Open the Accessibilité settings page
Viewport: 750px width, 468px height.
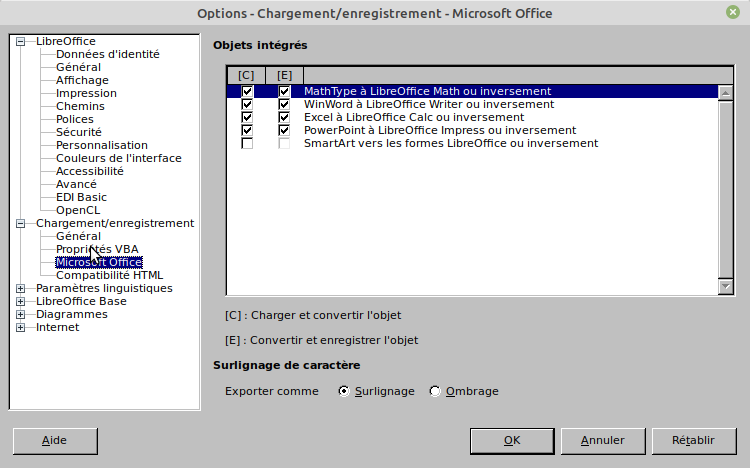[89, 171]
